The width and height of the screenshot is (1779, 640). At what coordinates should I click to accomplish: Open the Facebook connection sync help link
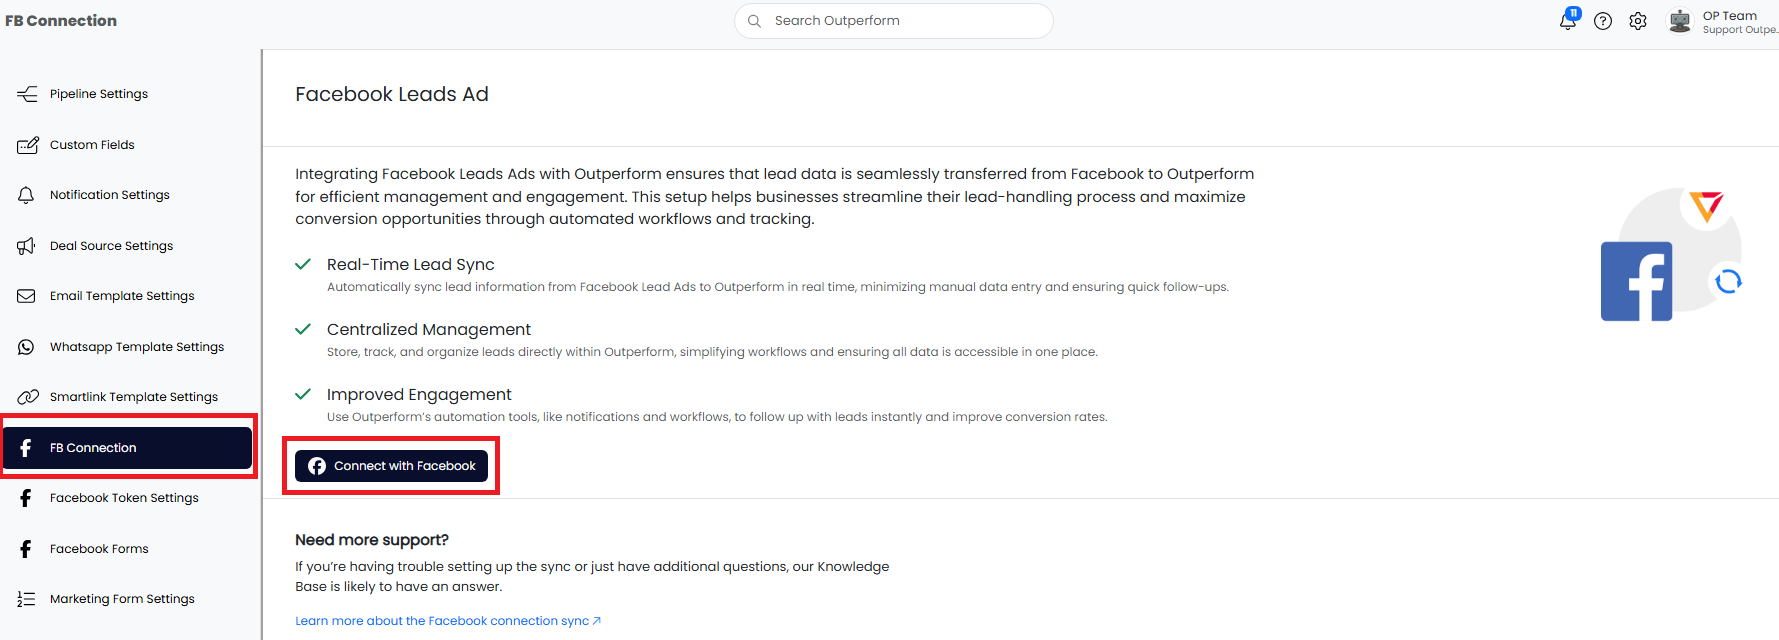tap(447, 621)
